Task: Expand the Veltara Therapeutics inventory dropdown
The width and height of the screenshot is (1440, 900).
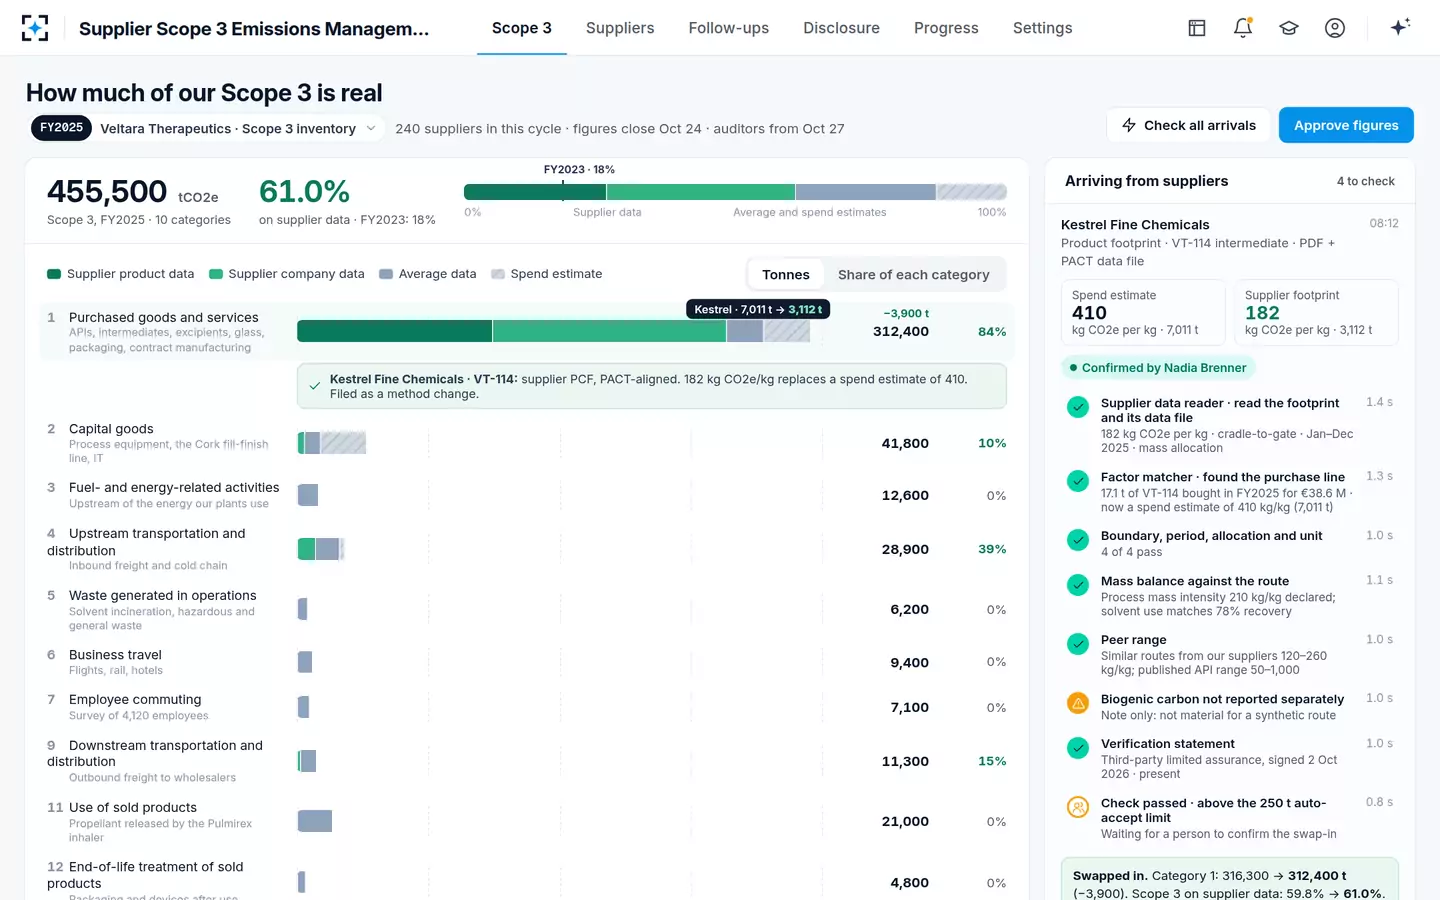Action: pyautogui.click(x=208, y=128)
